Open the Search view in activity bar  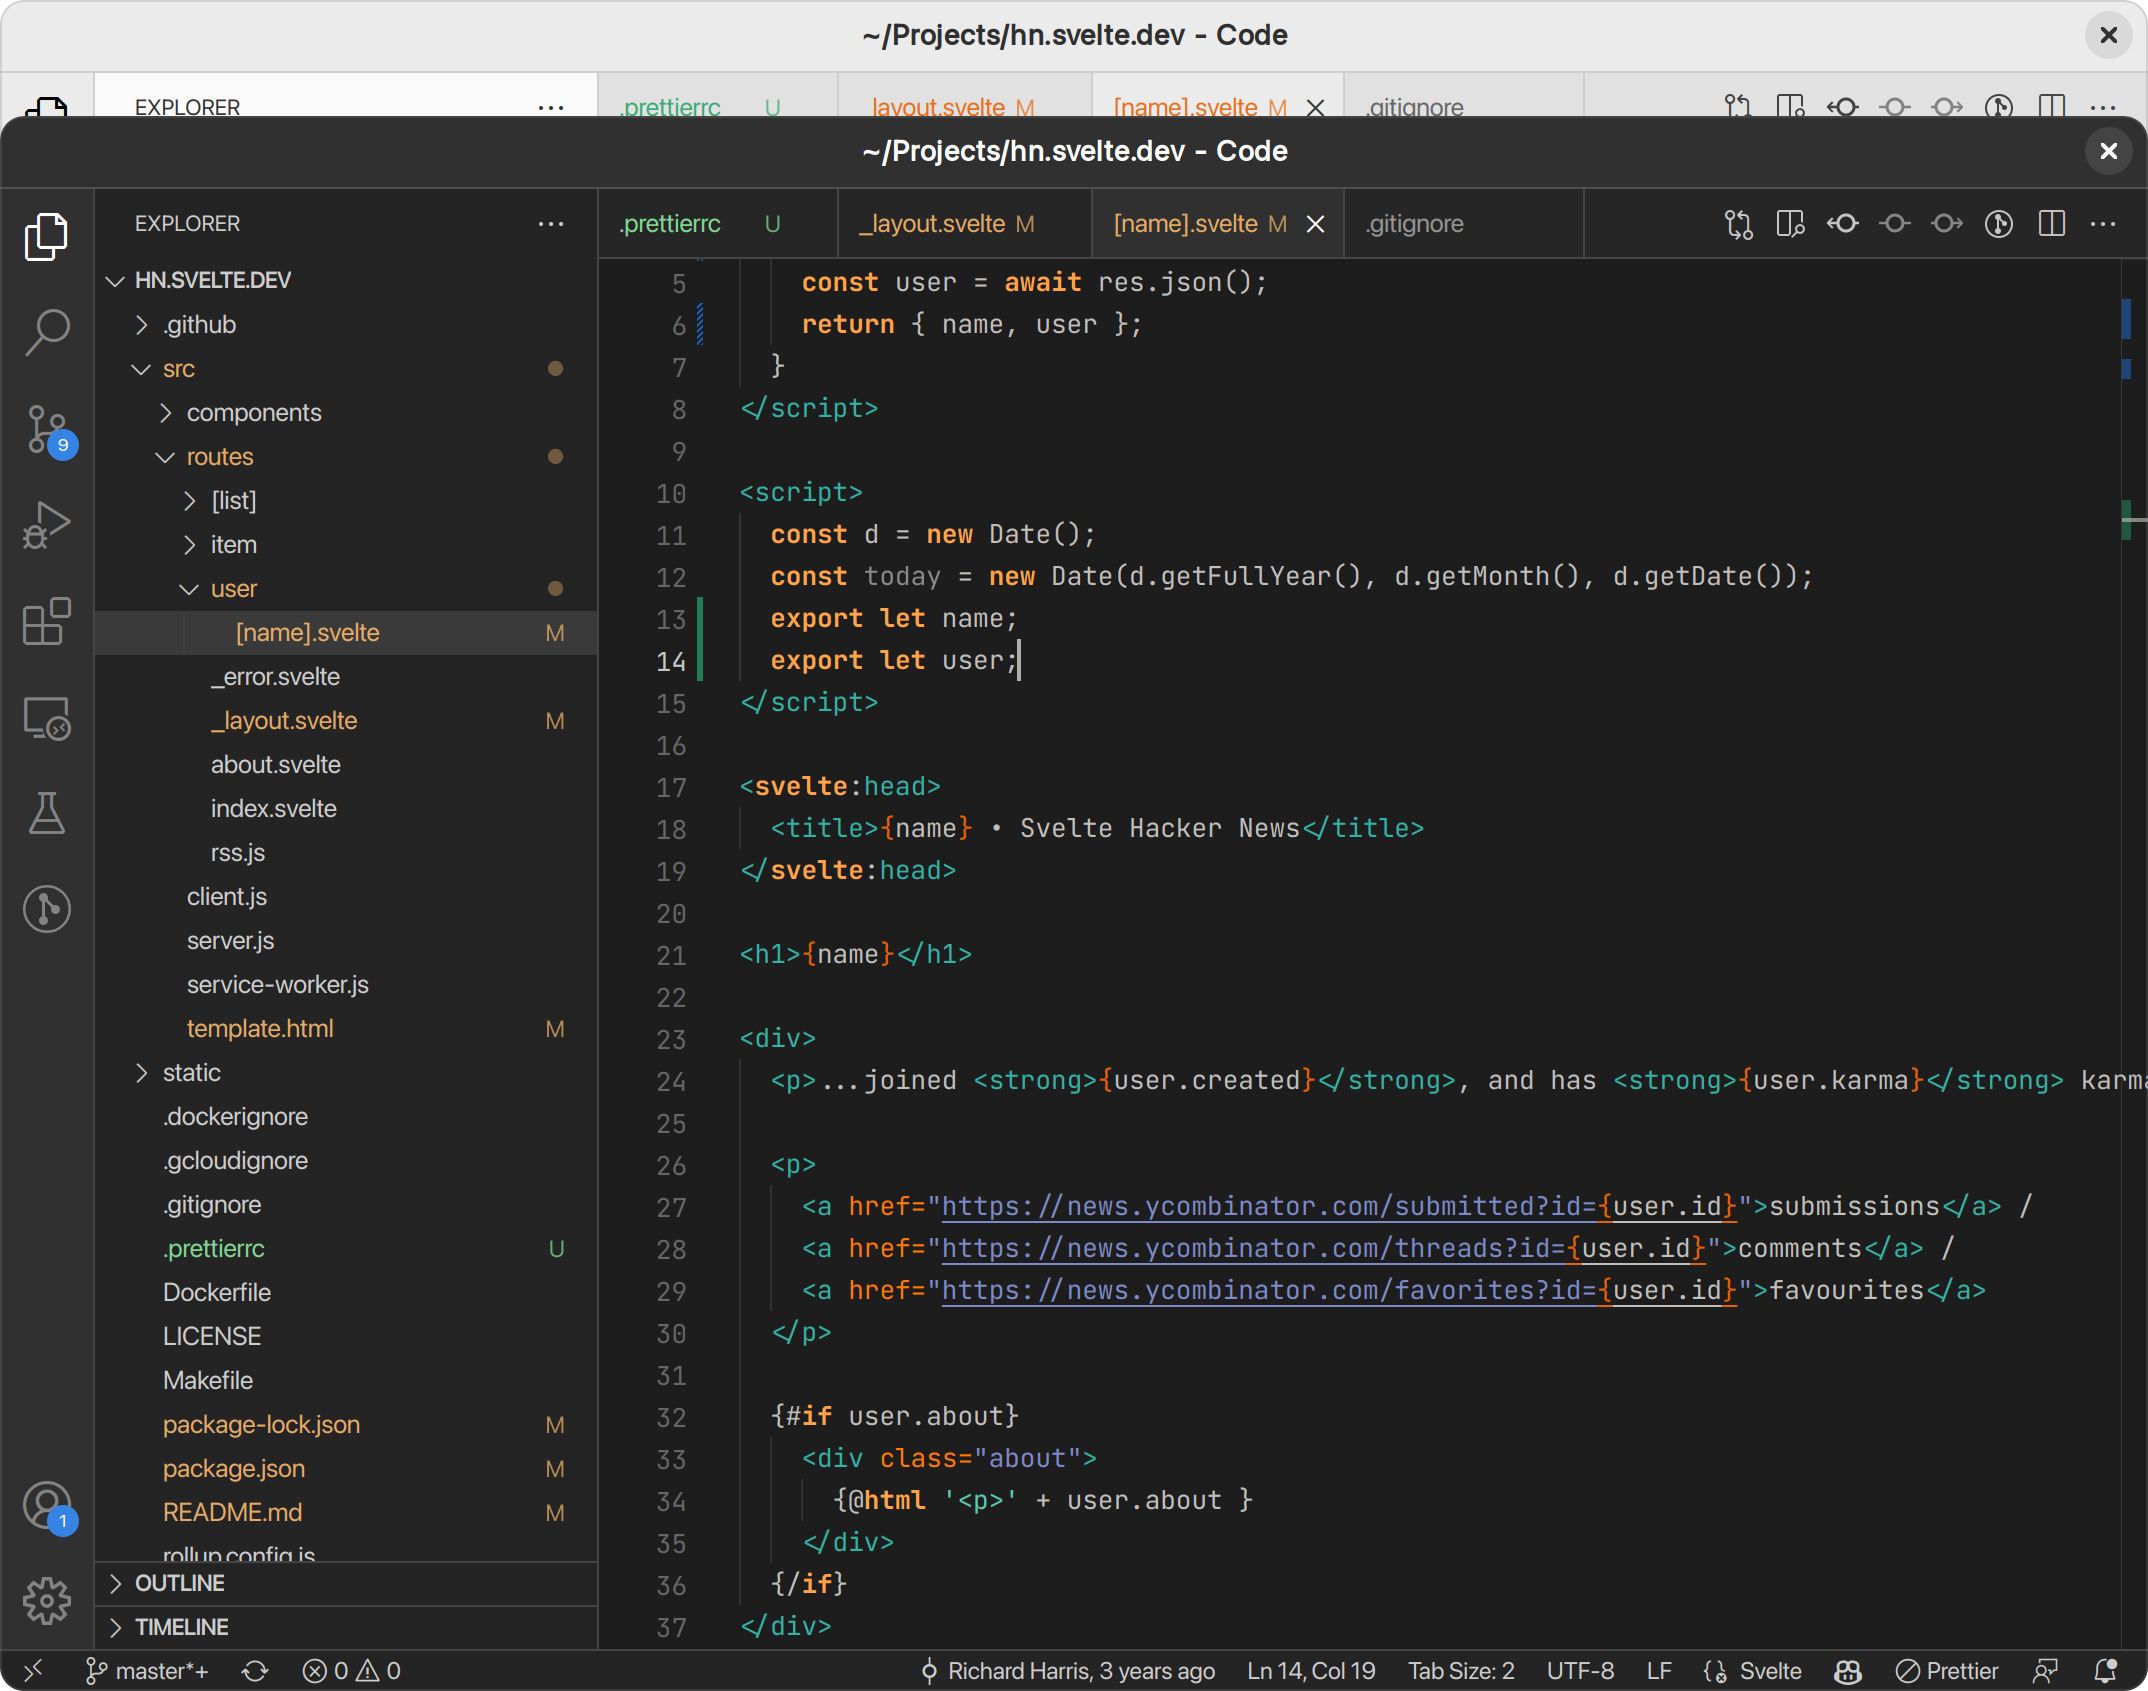[46, 331]
